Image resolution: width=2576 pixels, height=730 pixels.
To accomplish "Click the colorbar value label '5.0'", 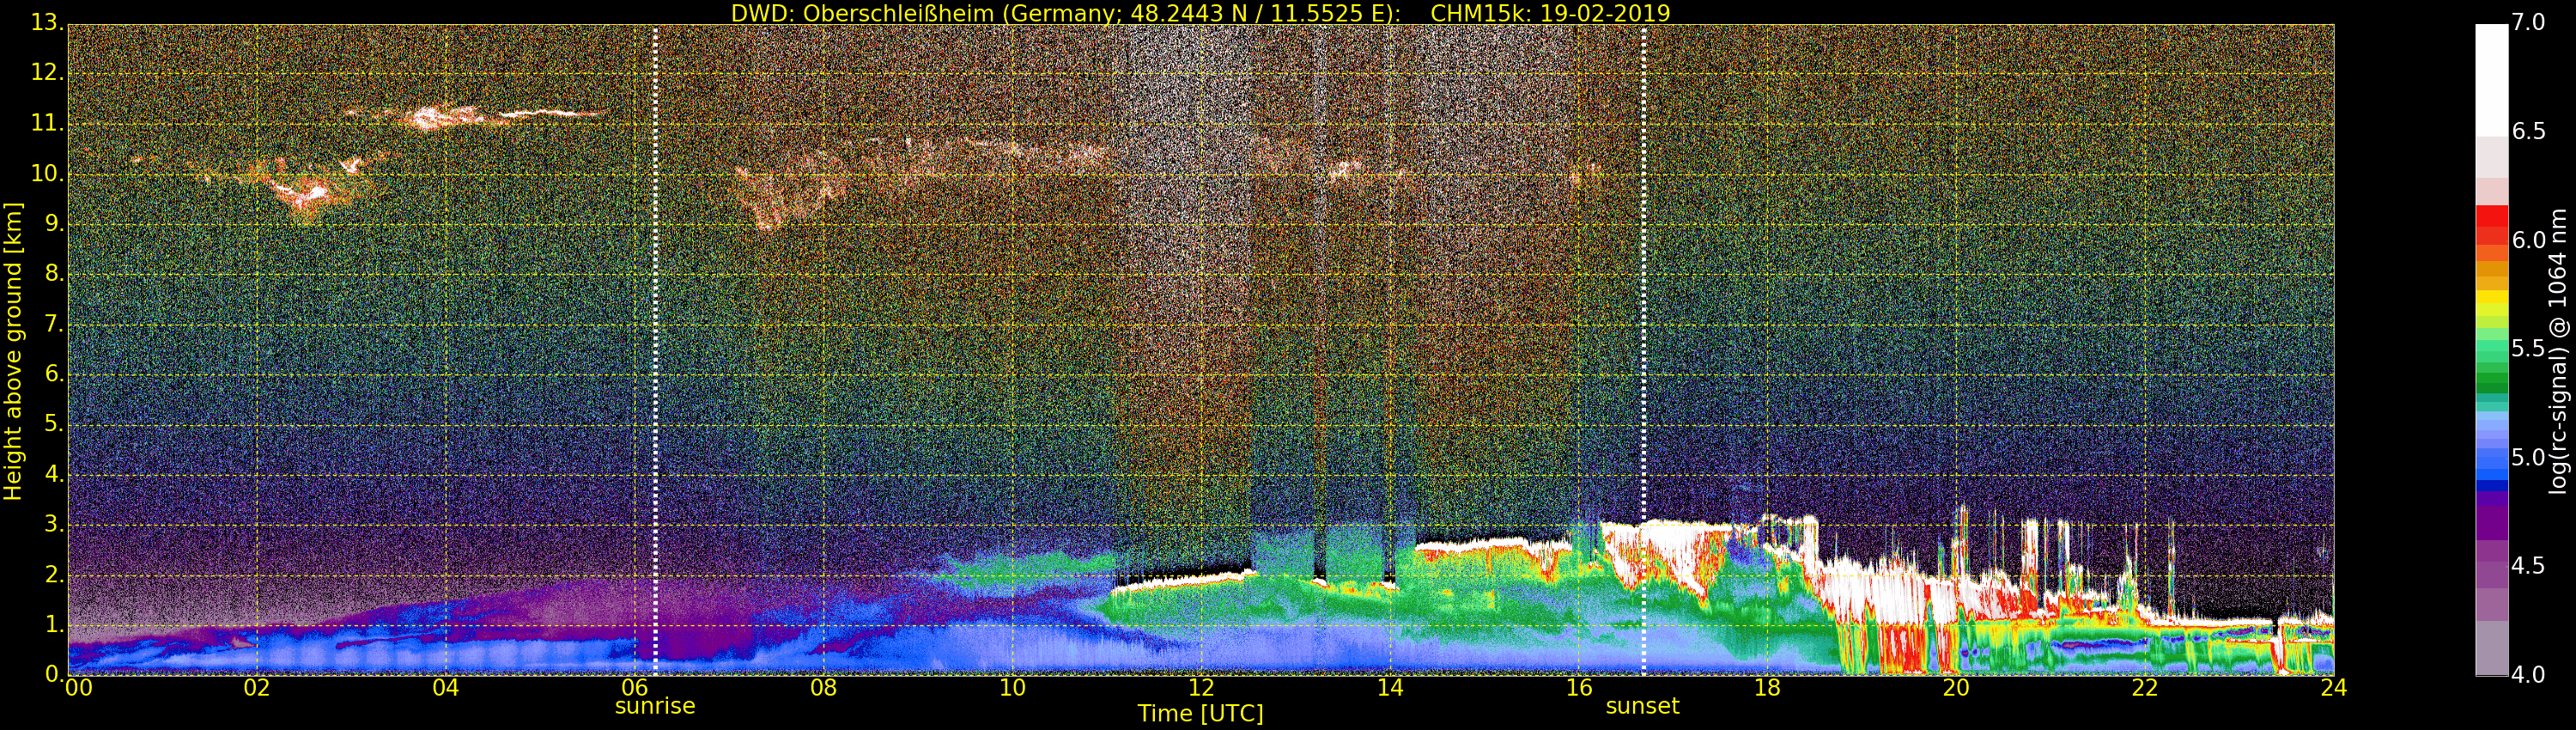I will (2529, 458).
